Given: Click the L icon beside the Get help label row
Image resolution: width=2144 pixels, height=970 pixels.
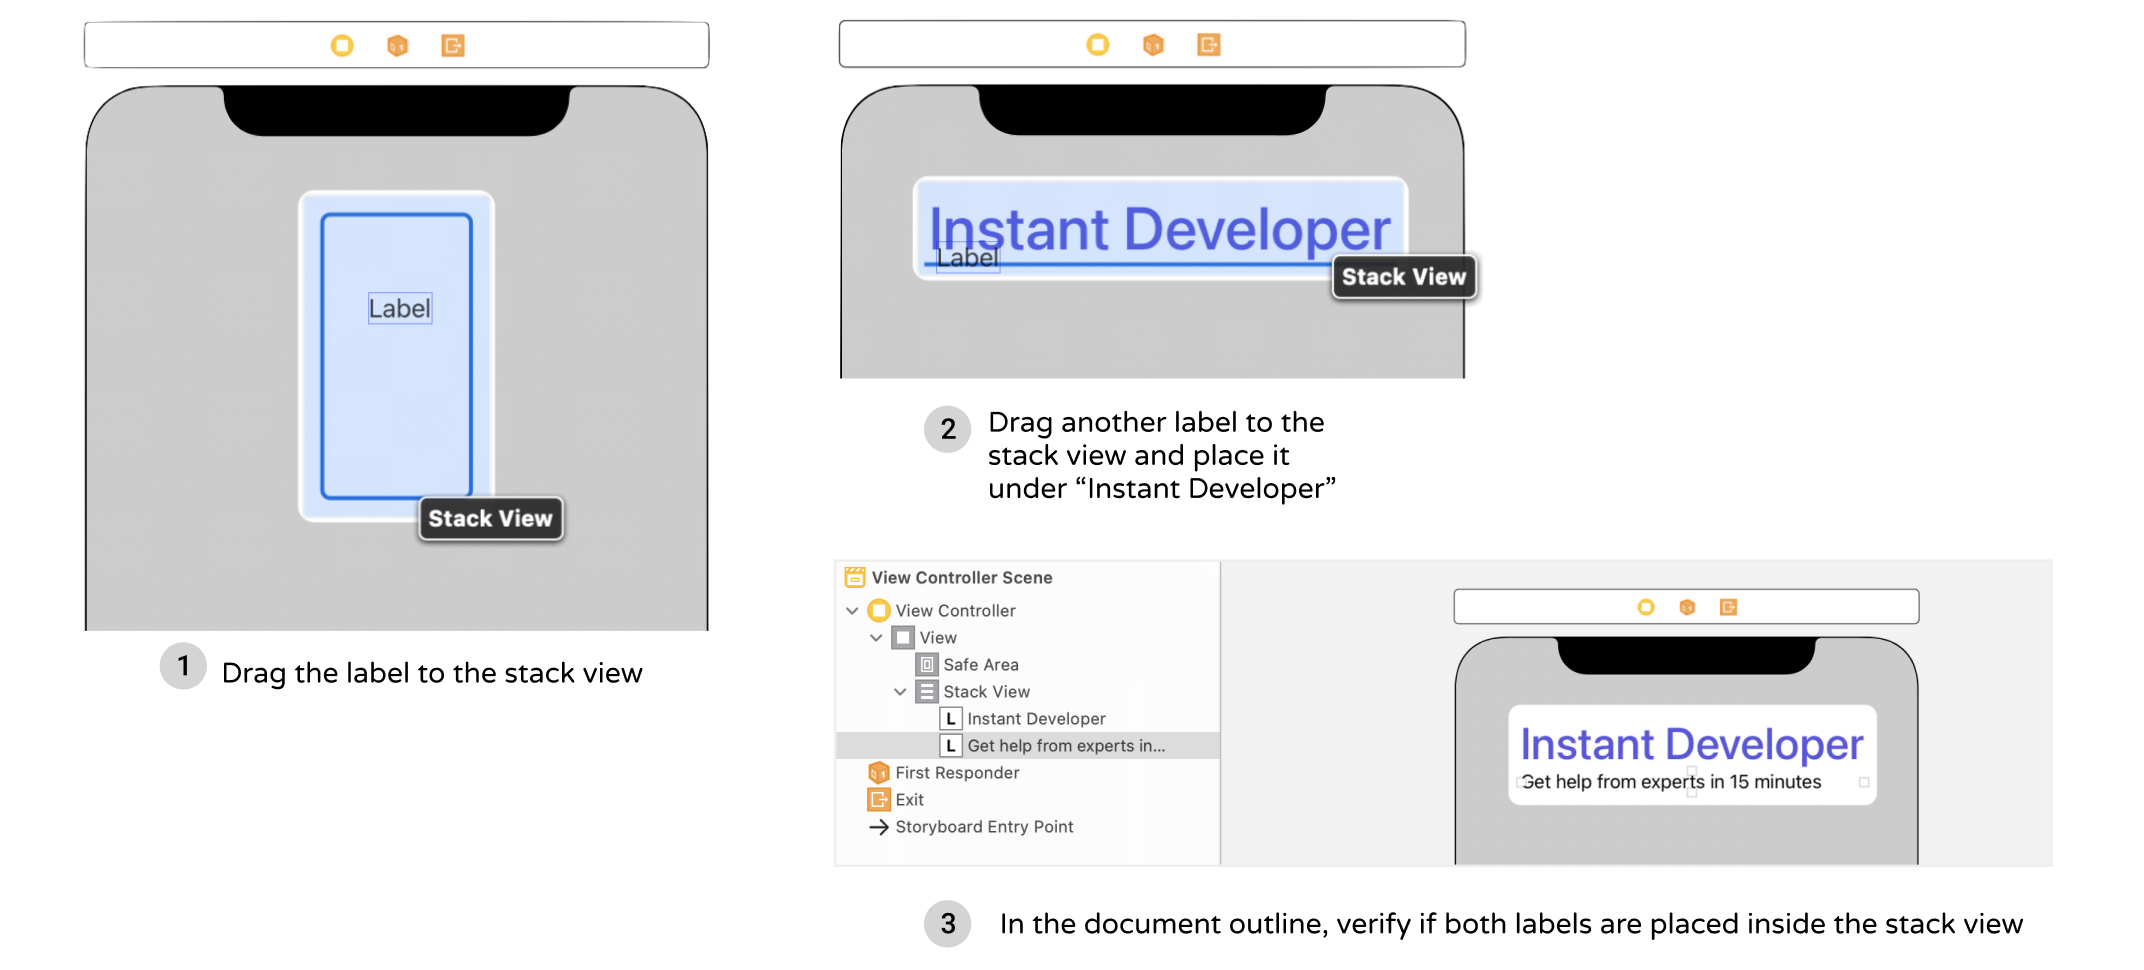Looking at the screenshot, I should click(x=951, y=745).
